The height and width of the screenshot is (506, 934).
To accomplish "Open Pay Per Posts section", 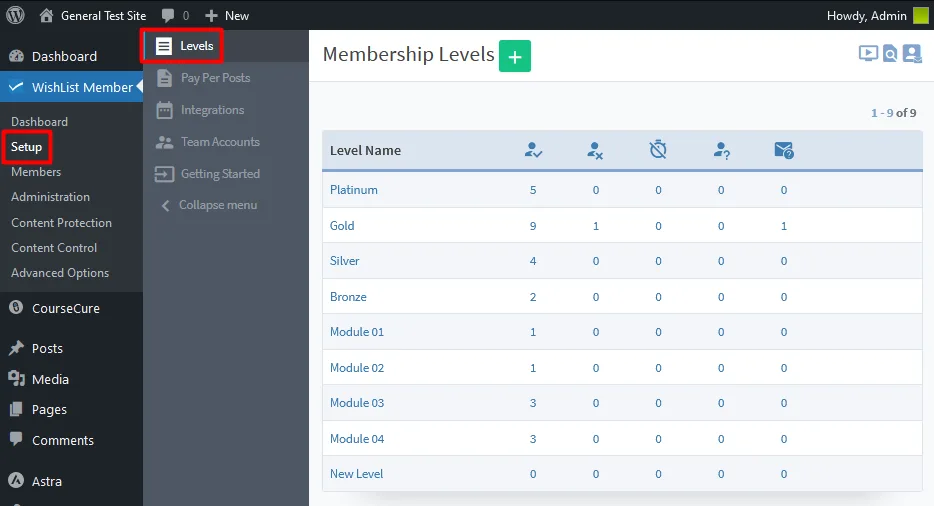I will 215,77.
